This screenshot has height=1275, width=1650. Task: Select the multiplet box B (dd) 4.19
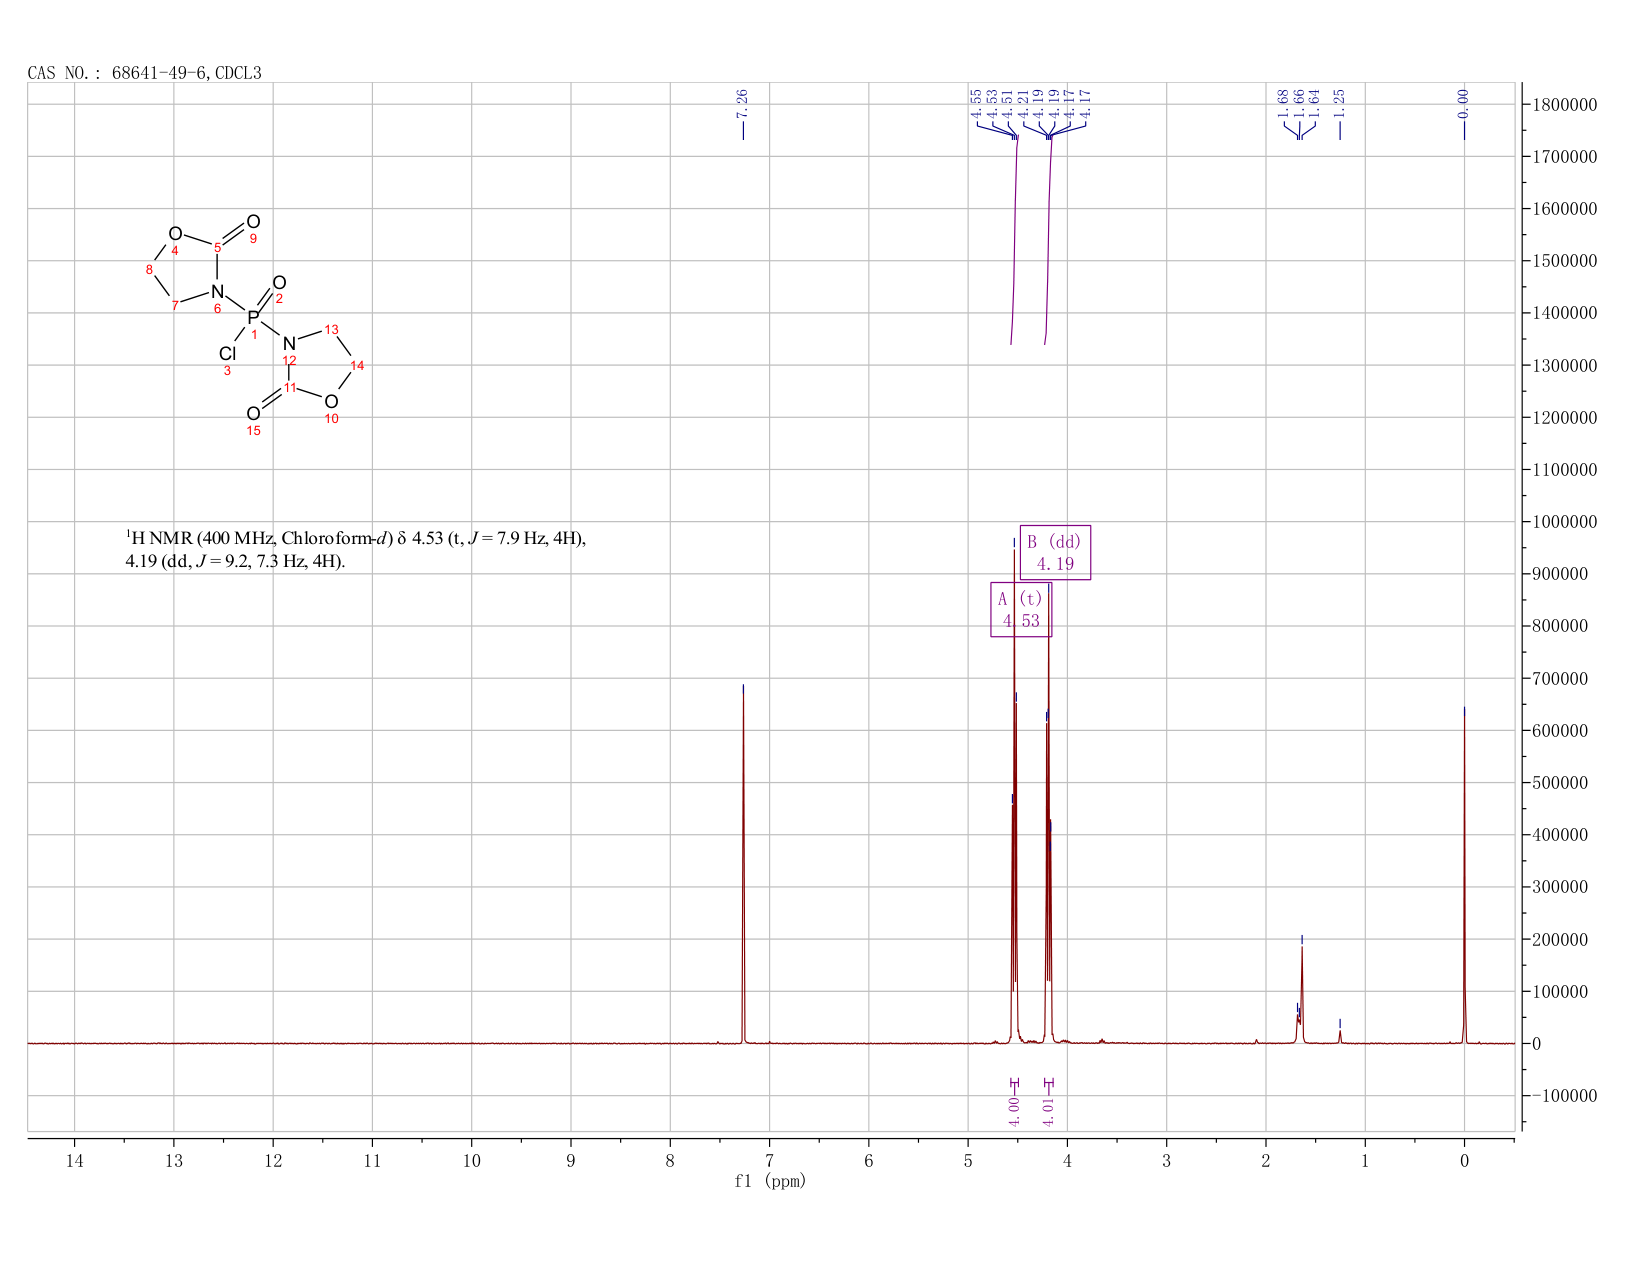[1055, 553]
